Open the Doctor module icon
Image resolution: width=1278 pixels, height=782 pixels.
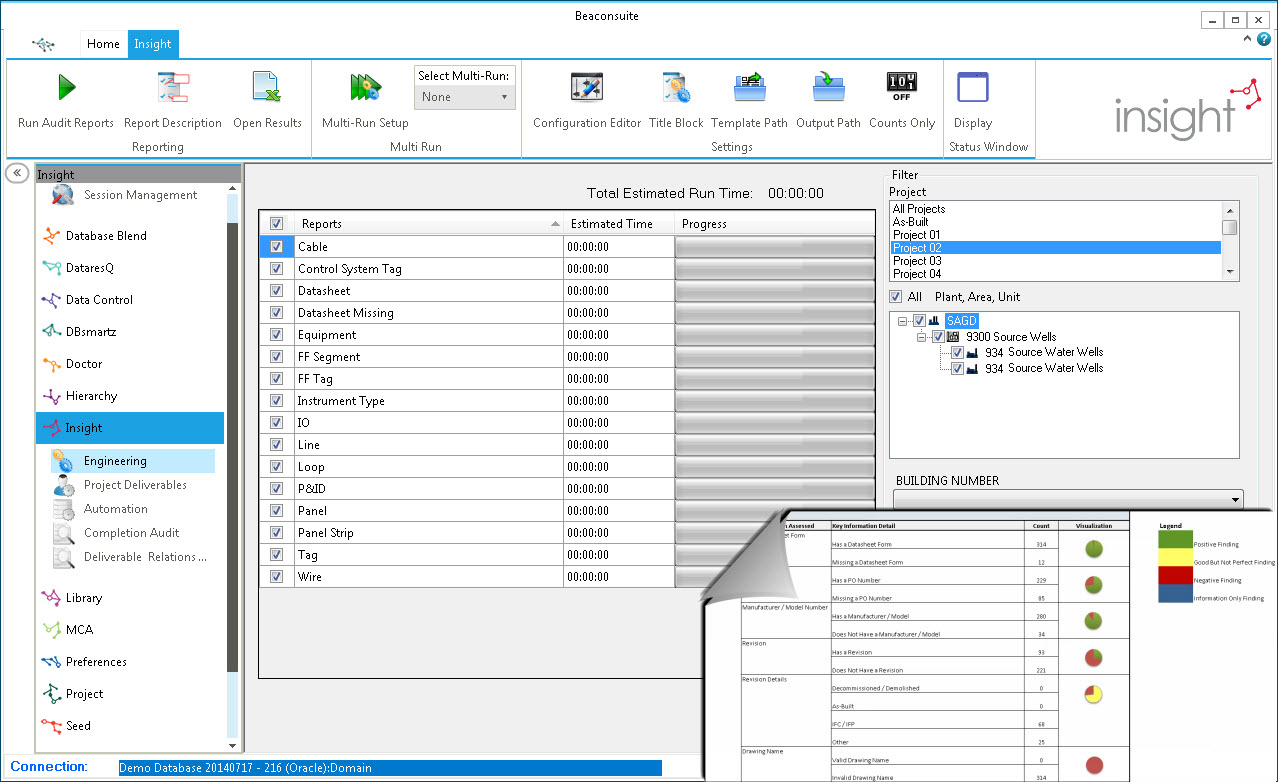pos(51,364)
